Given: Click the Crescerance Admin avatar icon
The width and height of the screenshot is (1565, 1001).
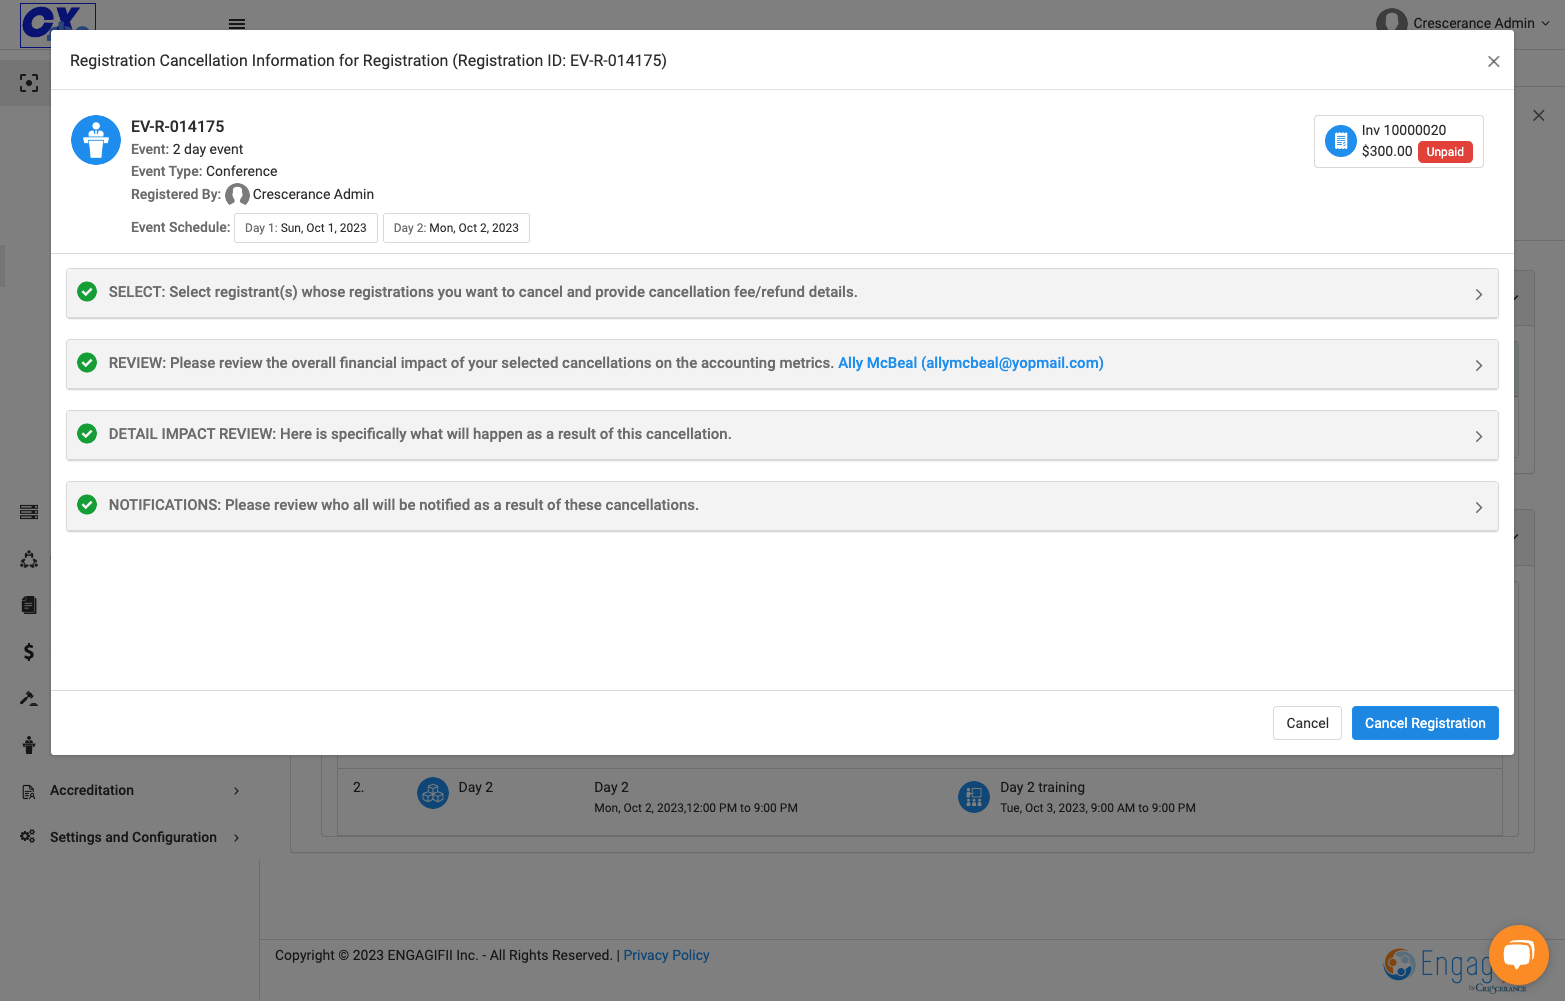Looking at the screenshot, I should [1391, 22].
